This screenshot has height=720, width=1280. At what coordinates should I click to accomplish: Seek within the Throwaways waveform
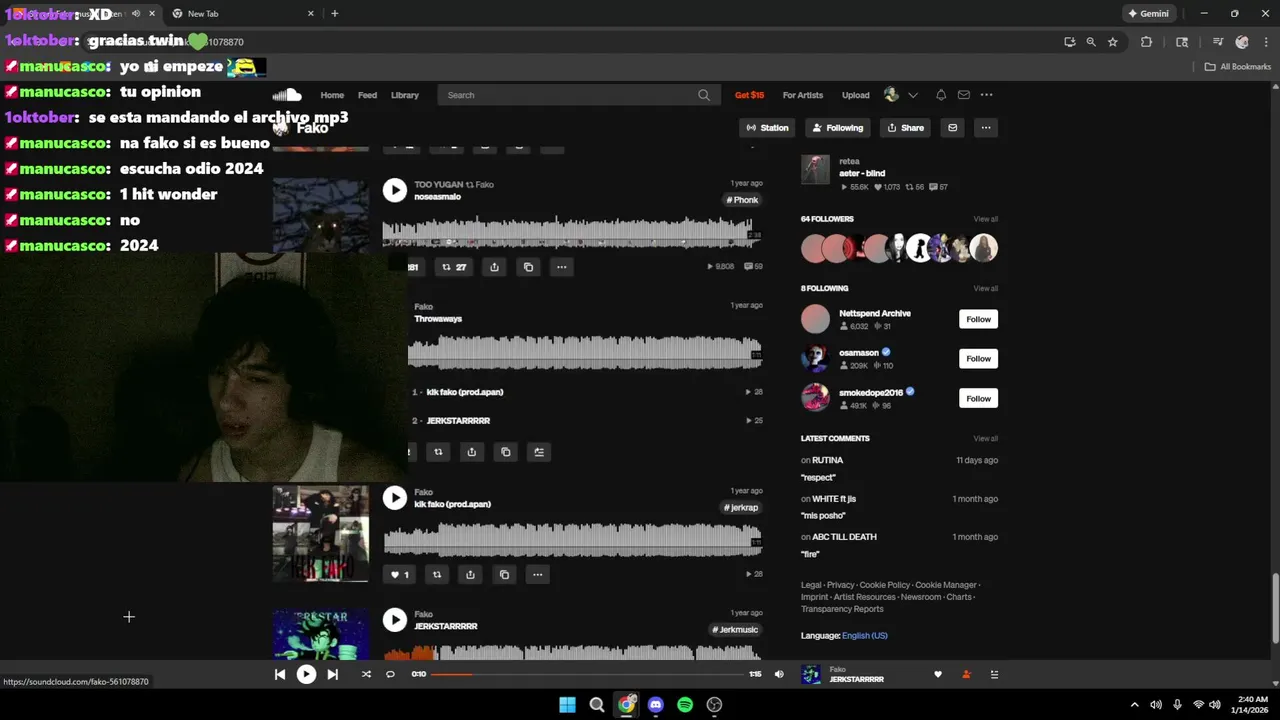tap(585, 353)
